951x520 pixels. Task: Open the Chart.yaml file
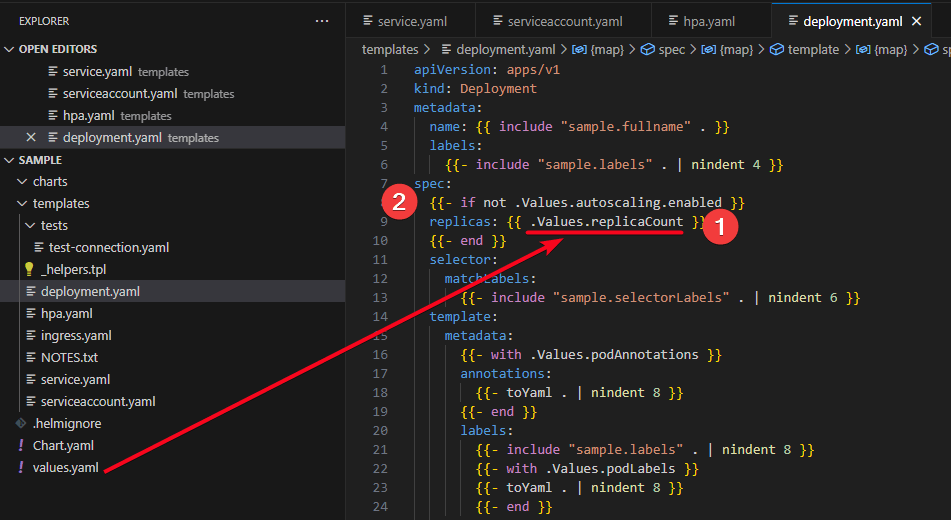coord(63,445)
